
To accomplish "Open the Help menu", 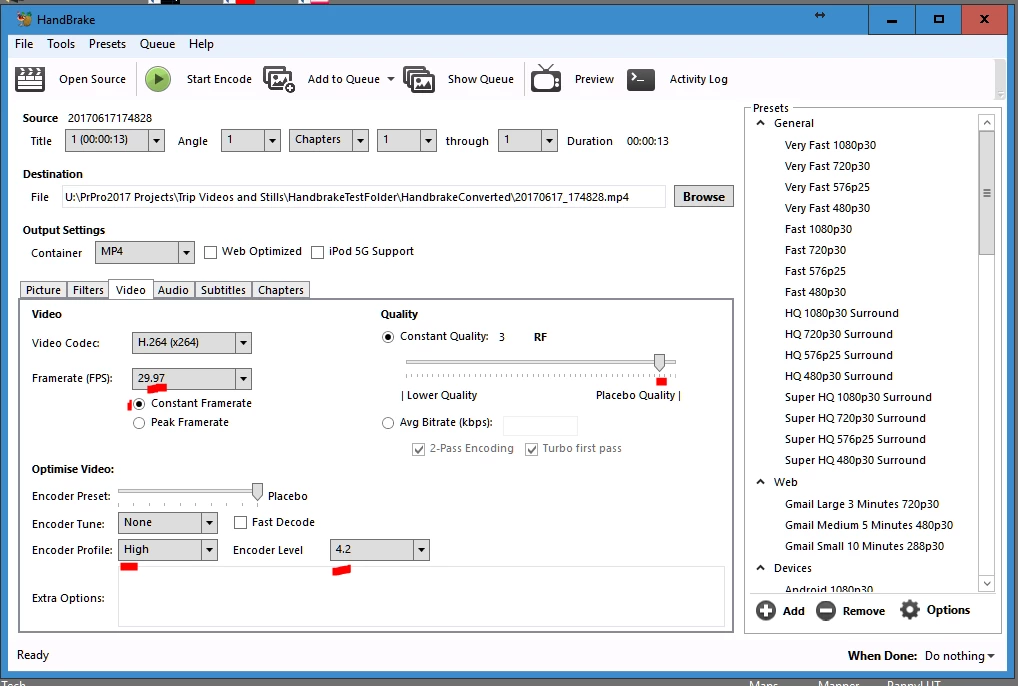I will [x=201, y=43].
